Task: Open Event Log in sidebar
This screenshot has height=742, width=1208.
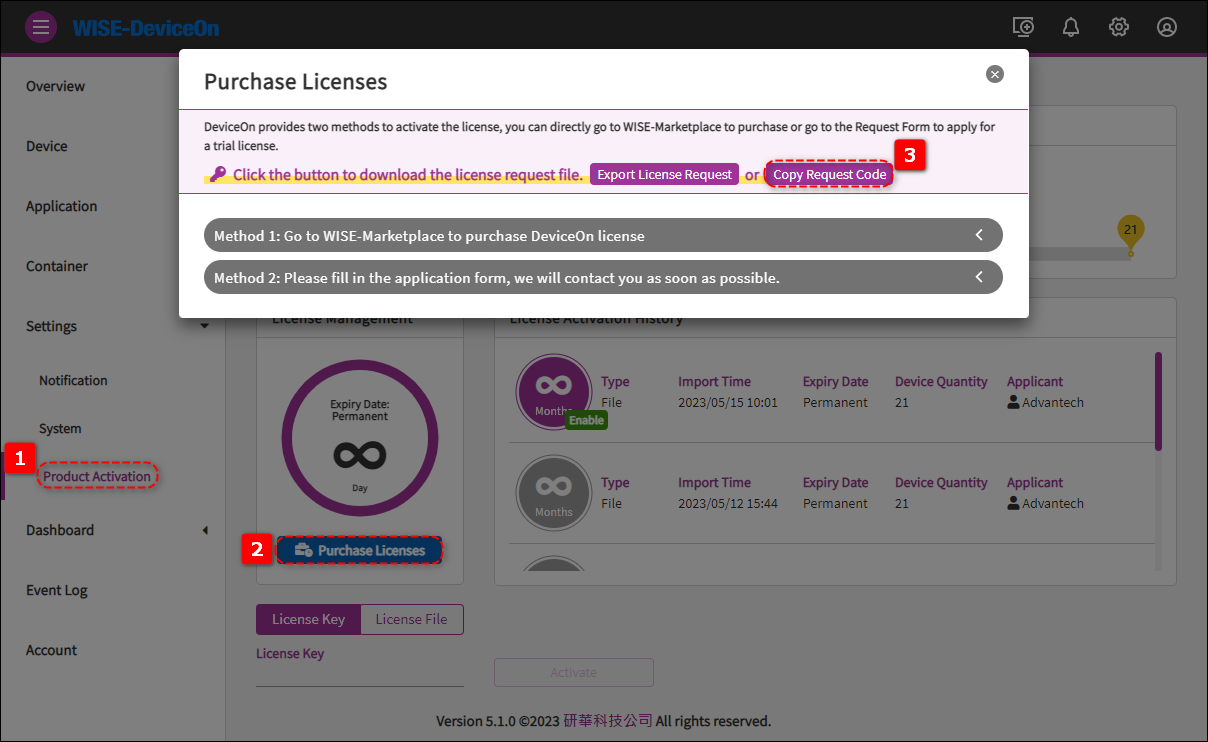Action: point(57,590)
